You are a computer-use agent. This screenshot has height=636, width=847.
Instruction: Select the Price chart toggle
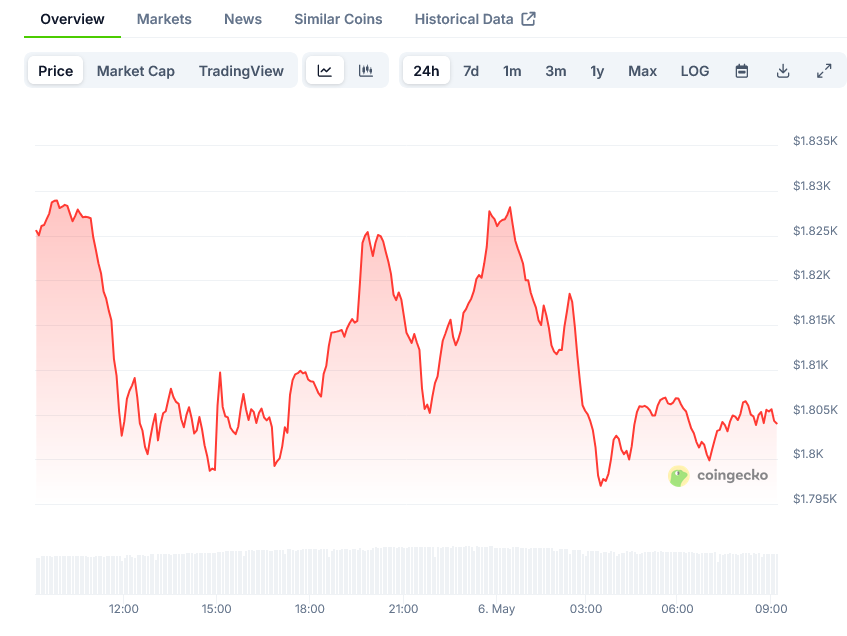click(56, 71)
